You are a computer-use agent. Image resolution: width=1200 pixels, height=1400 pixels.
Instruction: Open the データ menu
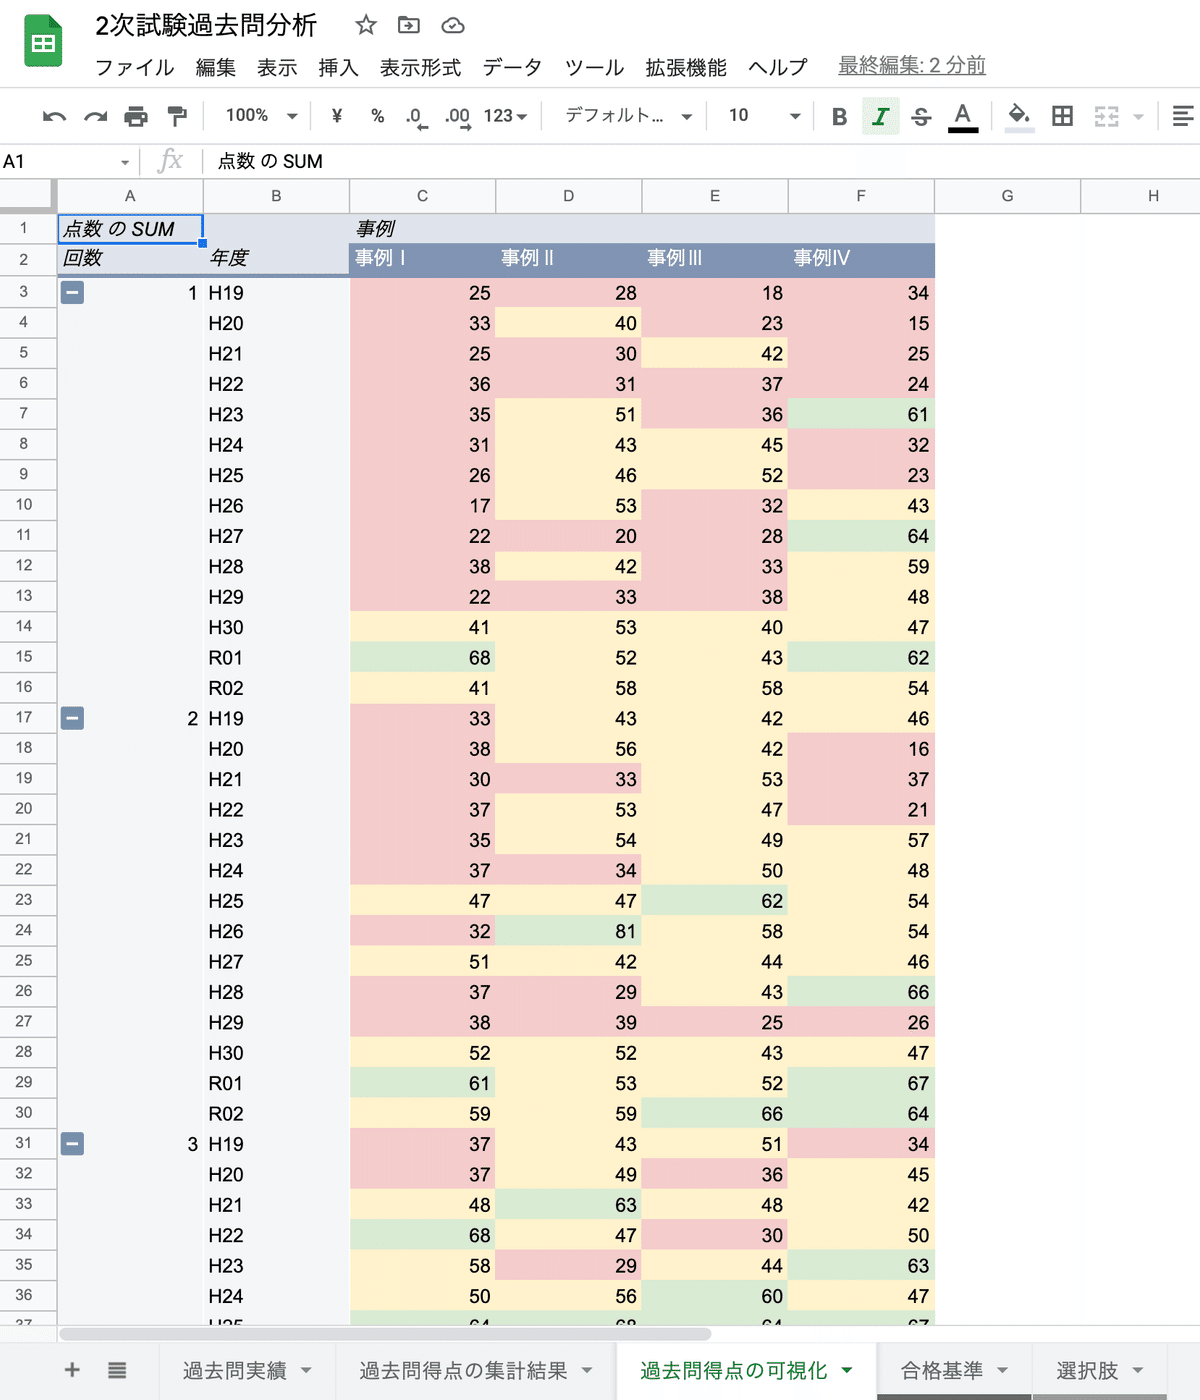point(512,67)
